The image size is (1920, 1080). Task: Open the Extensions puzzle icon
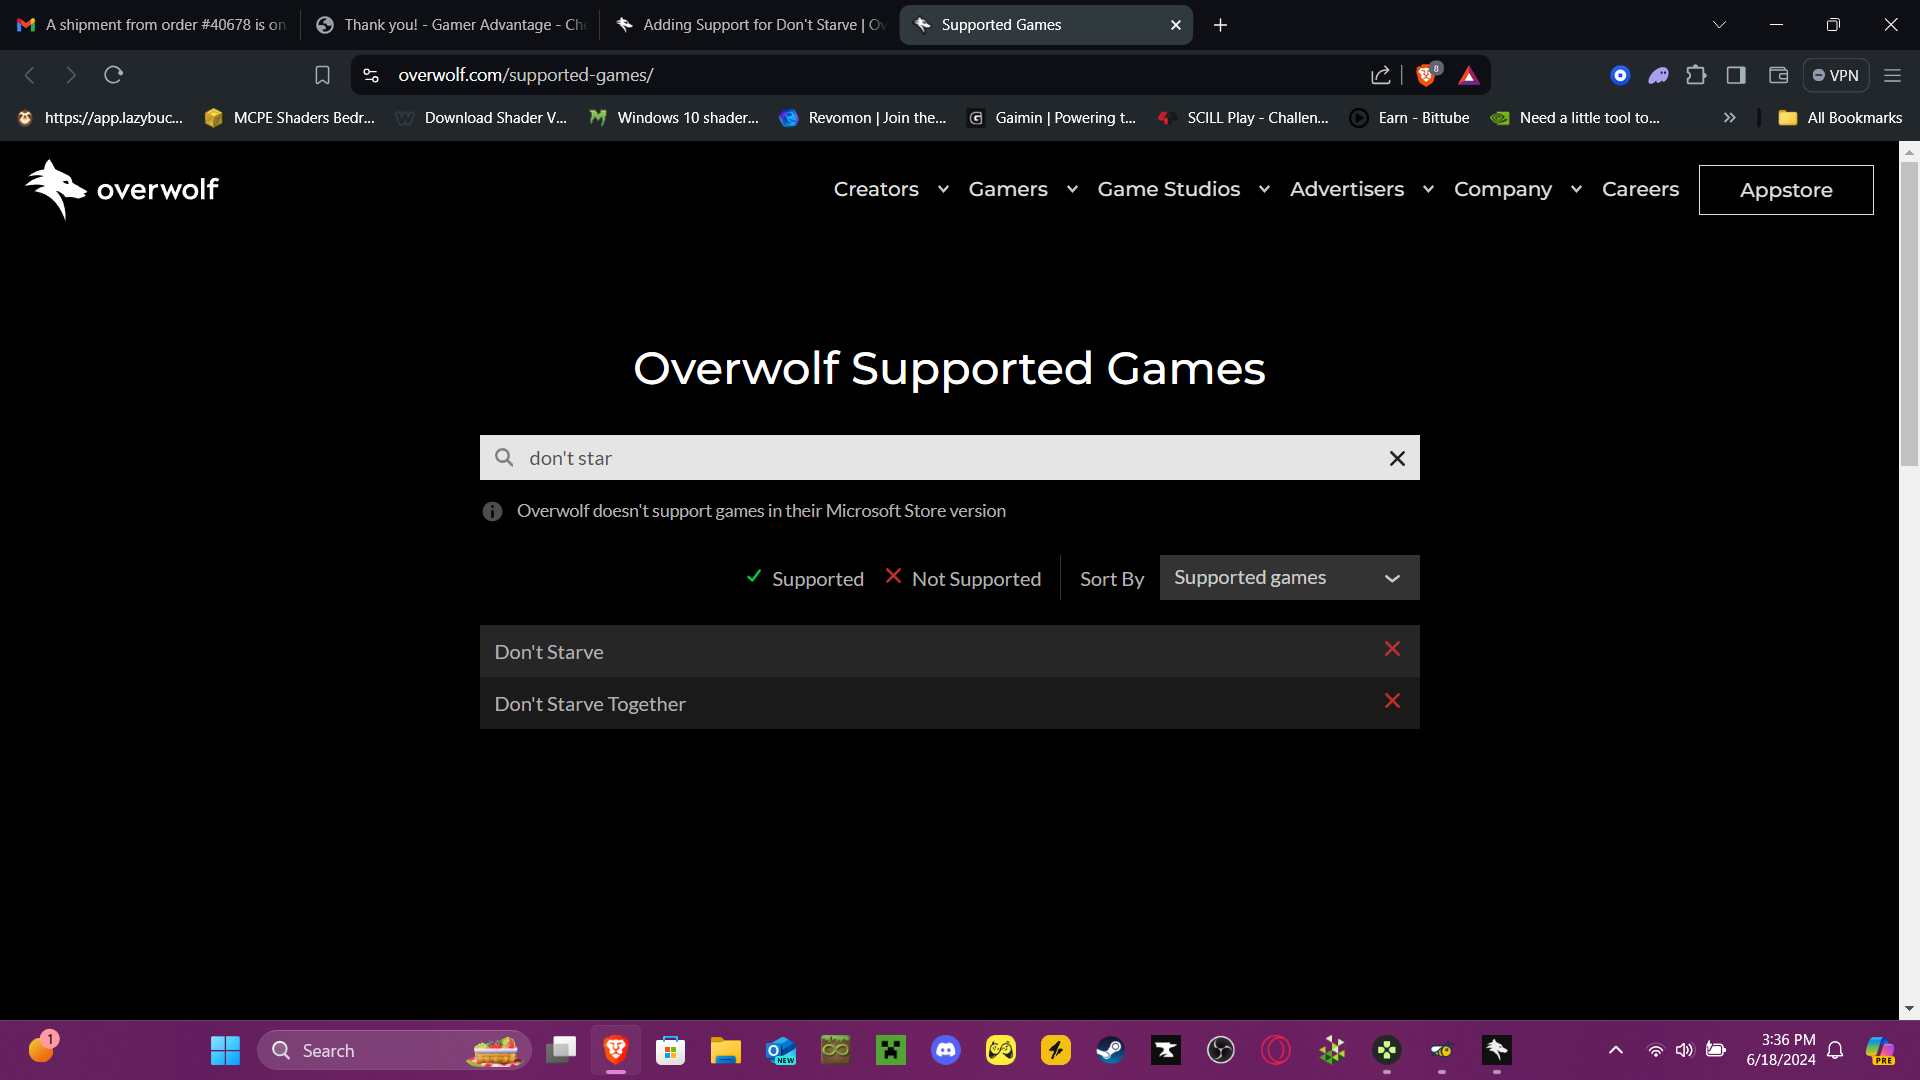[x=1696, y=75]
